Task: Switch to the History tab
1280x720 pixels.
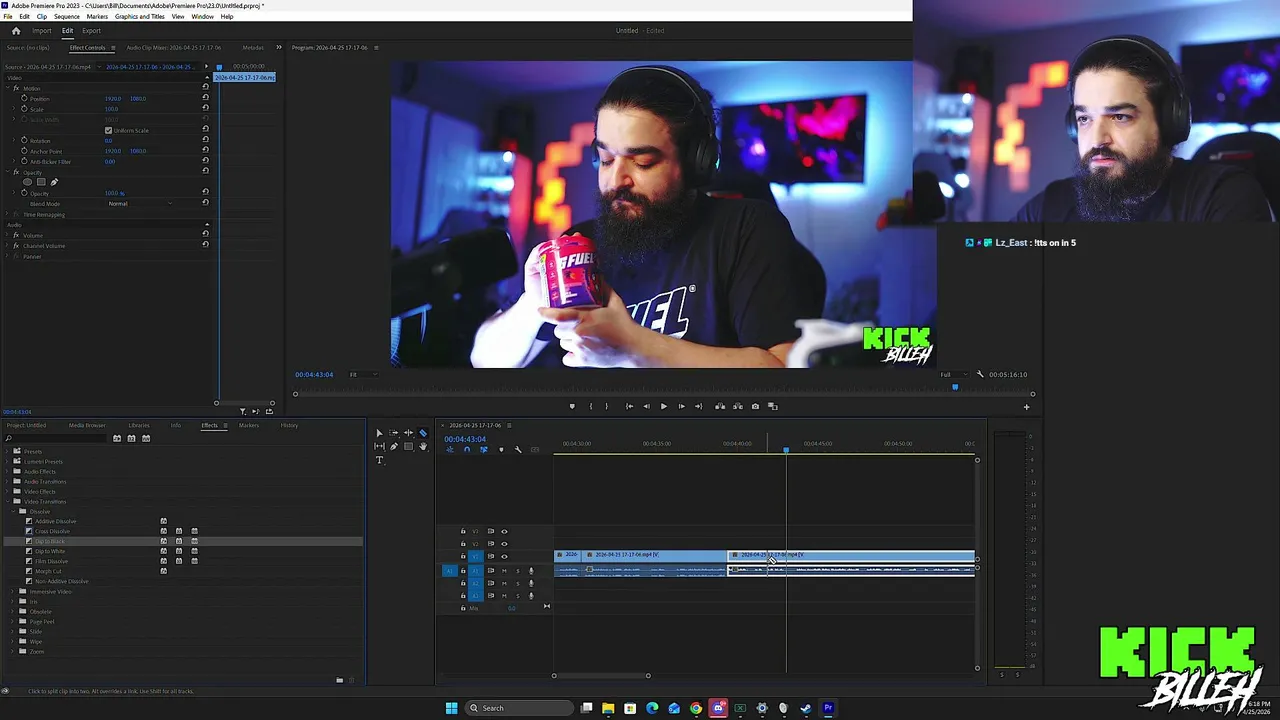Action: click(289, 425)
